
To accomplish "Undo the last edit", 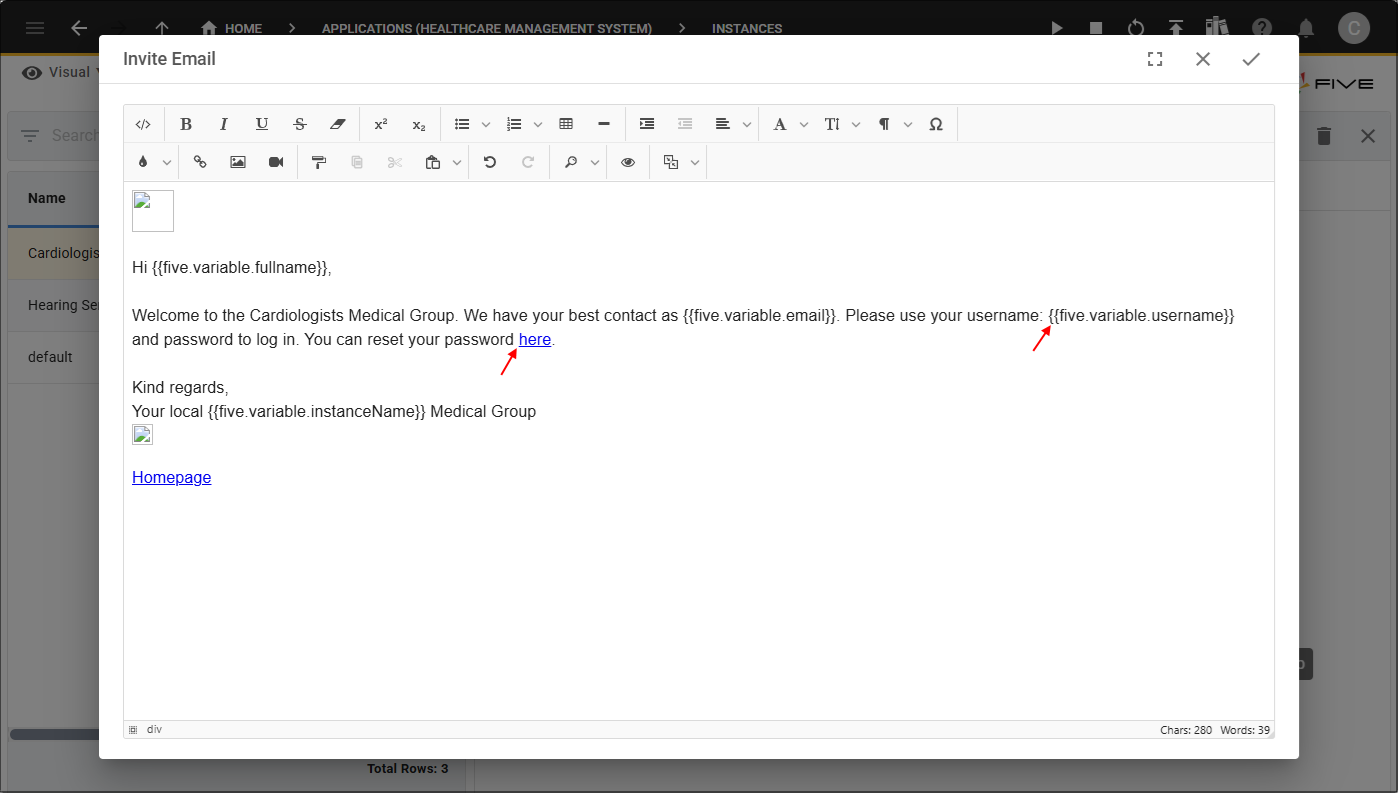I will coord(490,161).
